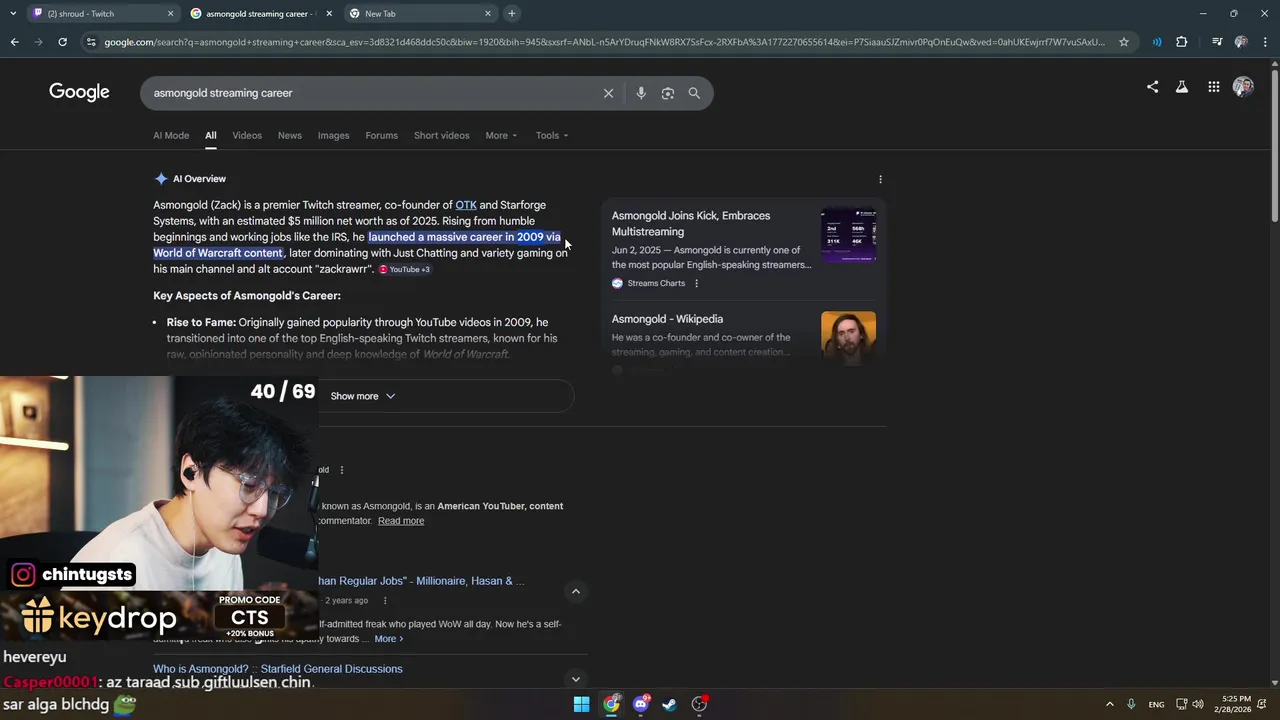Viewport: 1280px width, 720px height.
Task: Show hidden system tray icons chevron
Action: (x=1109, y=704)
